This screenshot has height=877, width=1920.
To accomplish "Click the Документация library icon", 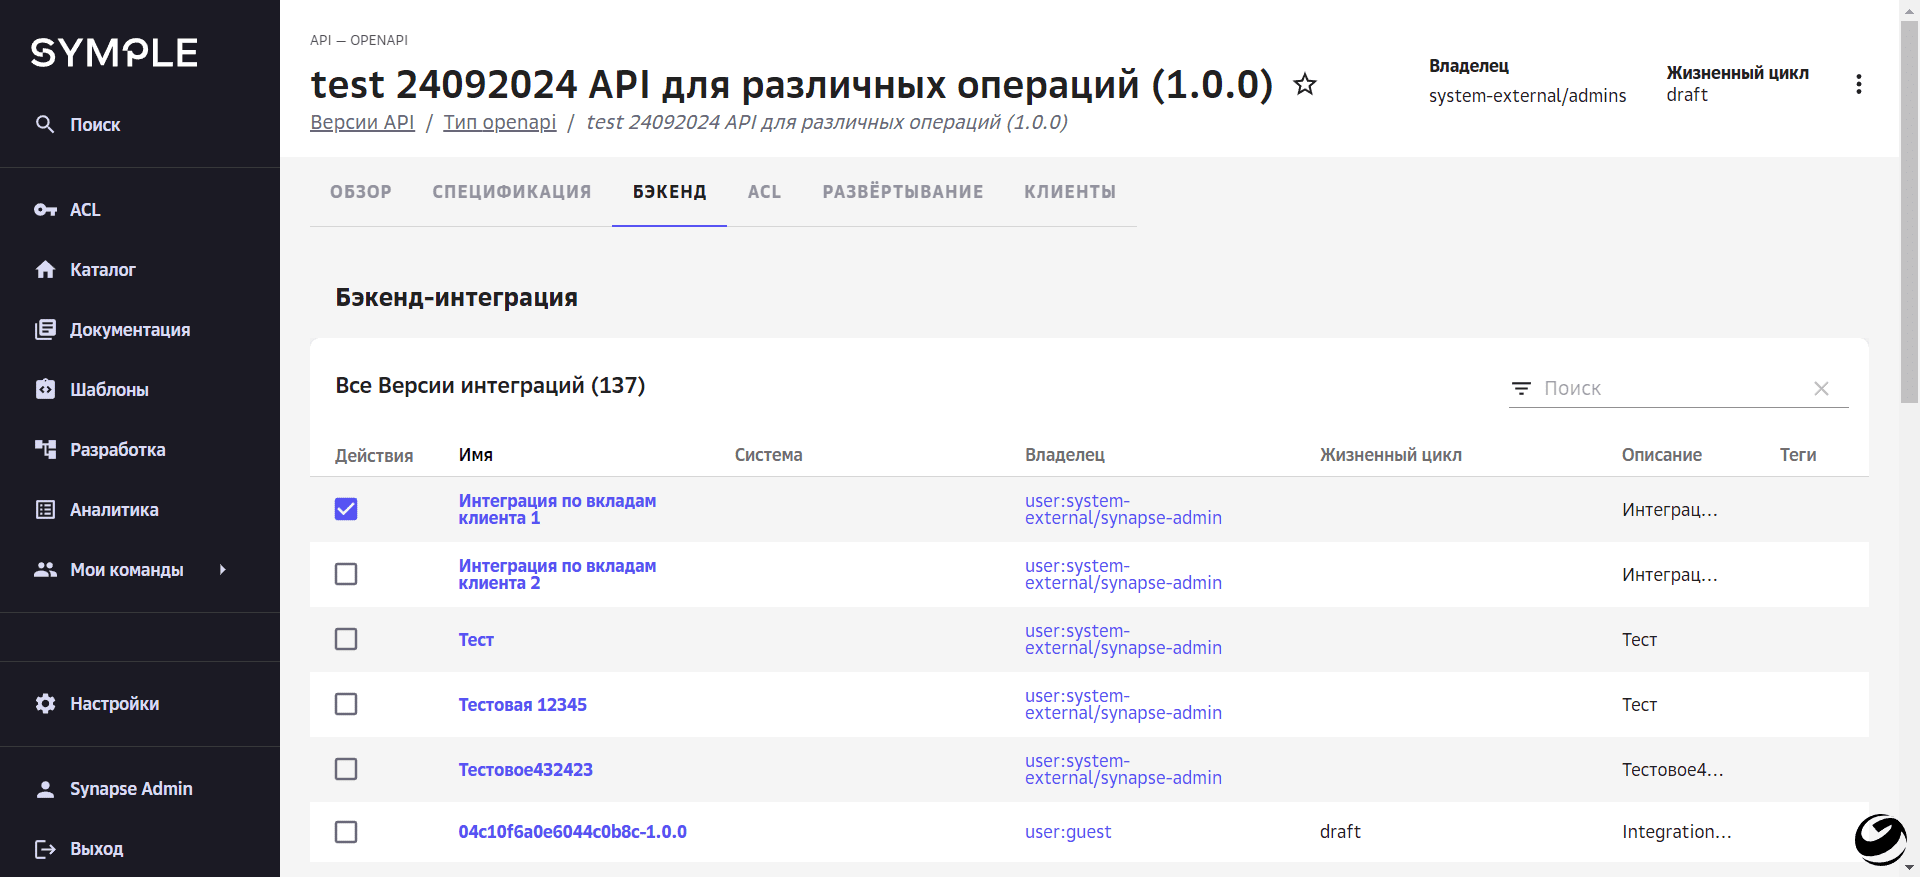I will point(45,329).
